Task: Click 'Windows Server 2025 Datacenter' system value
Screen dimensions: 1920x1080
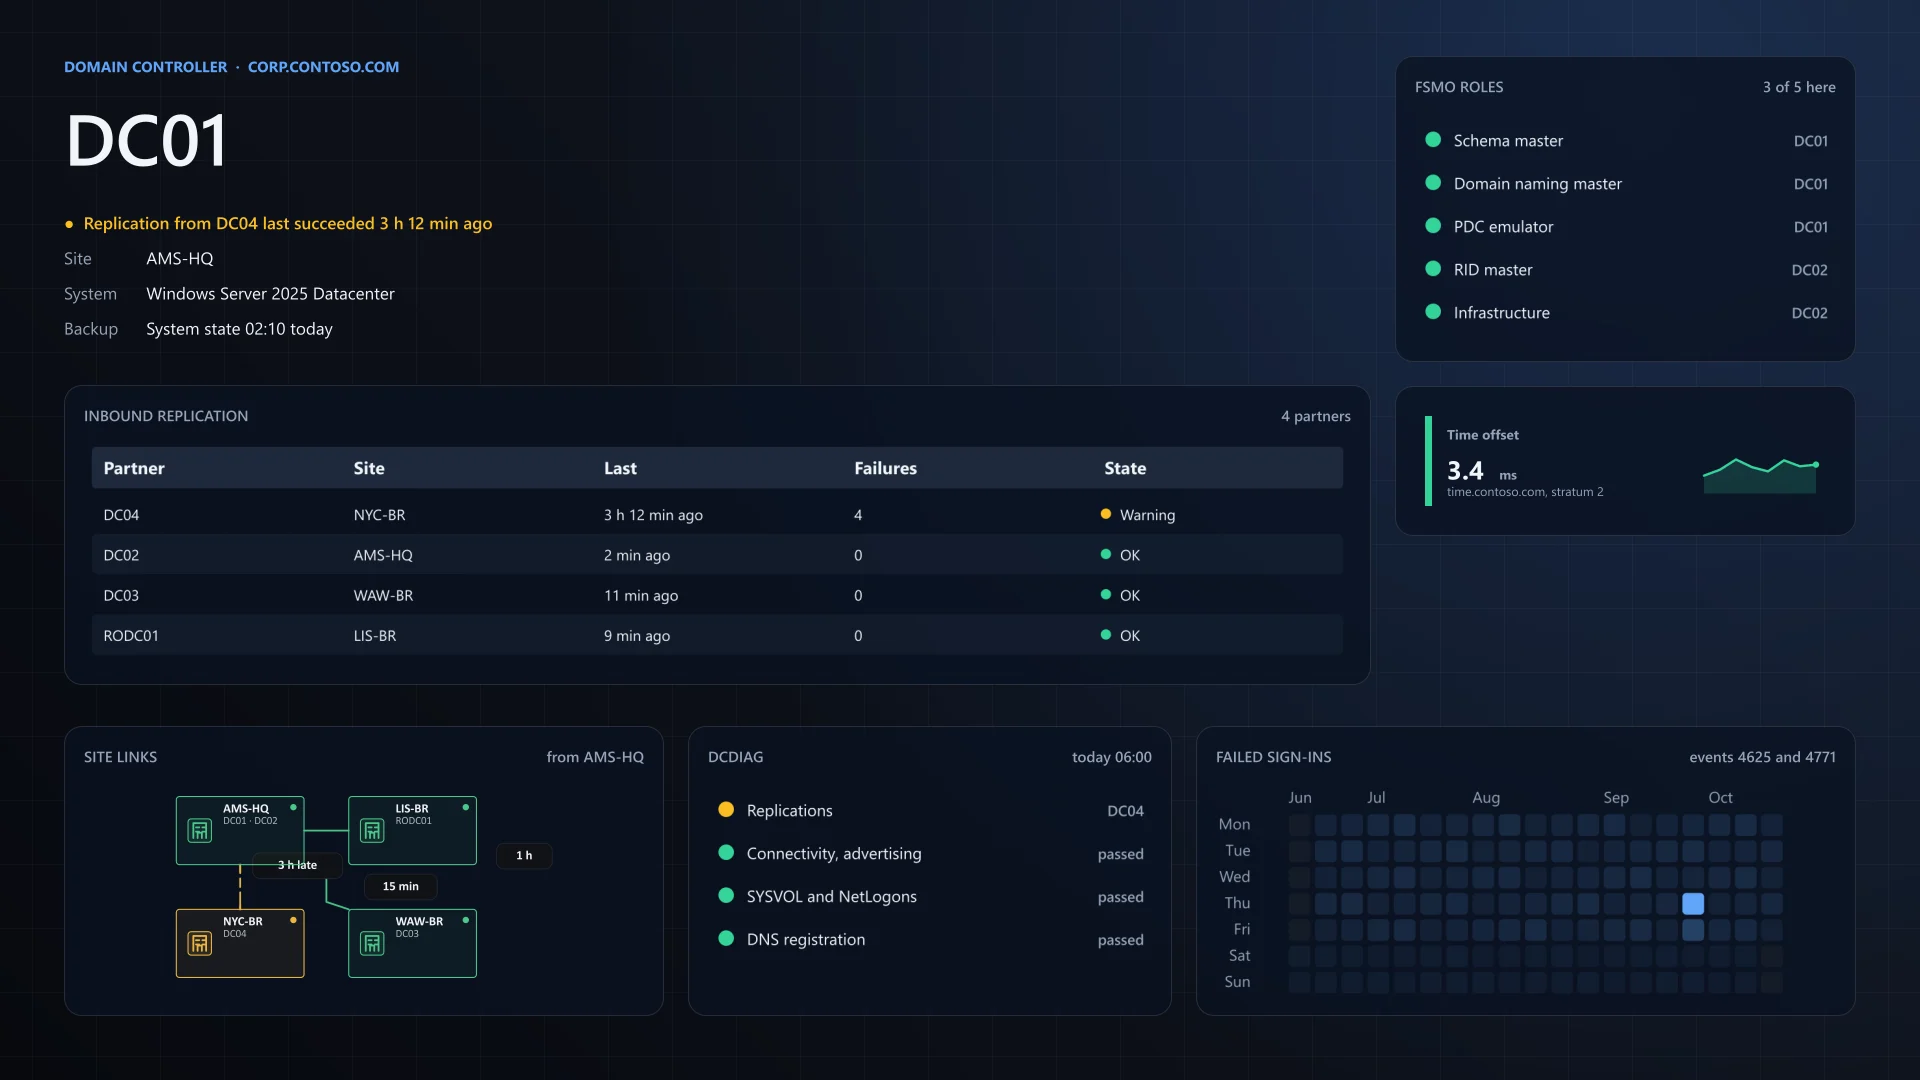Action: point(270,294)
